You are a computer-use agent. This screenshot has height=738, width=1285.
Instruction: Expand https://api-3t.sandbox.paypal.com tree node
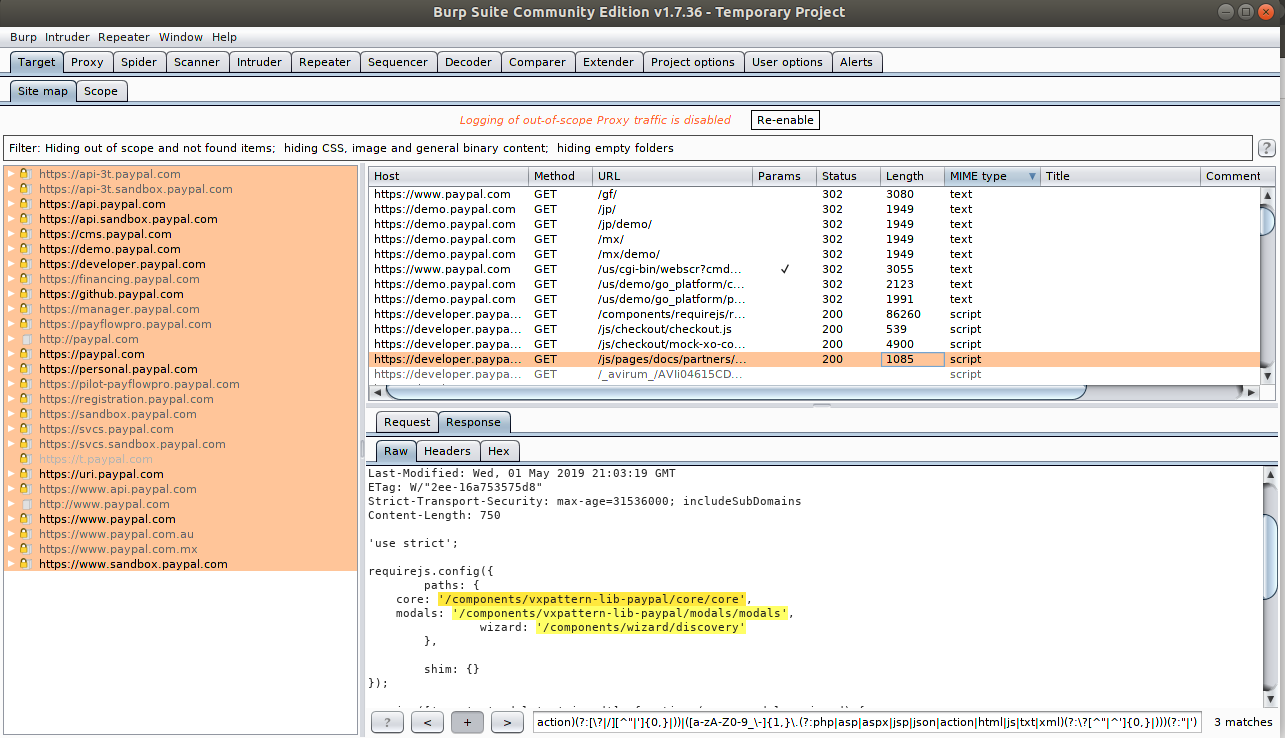pos(11,189)
